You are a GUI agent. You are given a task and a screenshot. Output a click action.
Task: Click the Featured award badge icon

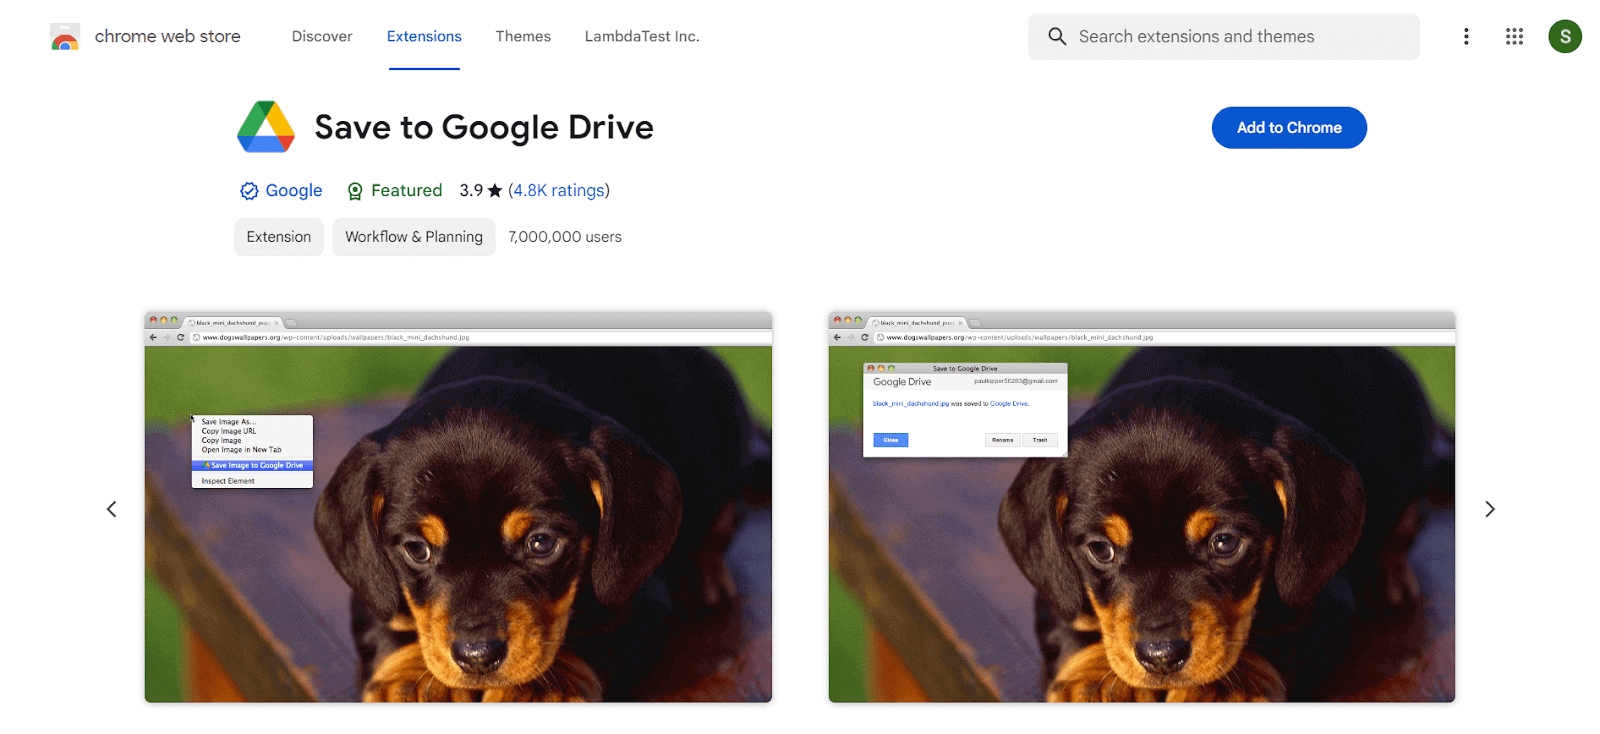tap(355, 191)
